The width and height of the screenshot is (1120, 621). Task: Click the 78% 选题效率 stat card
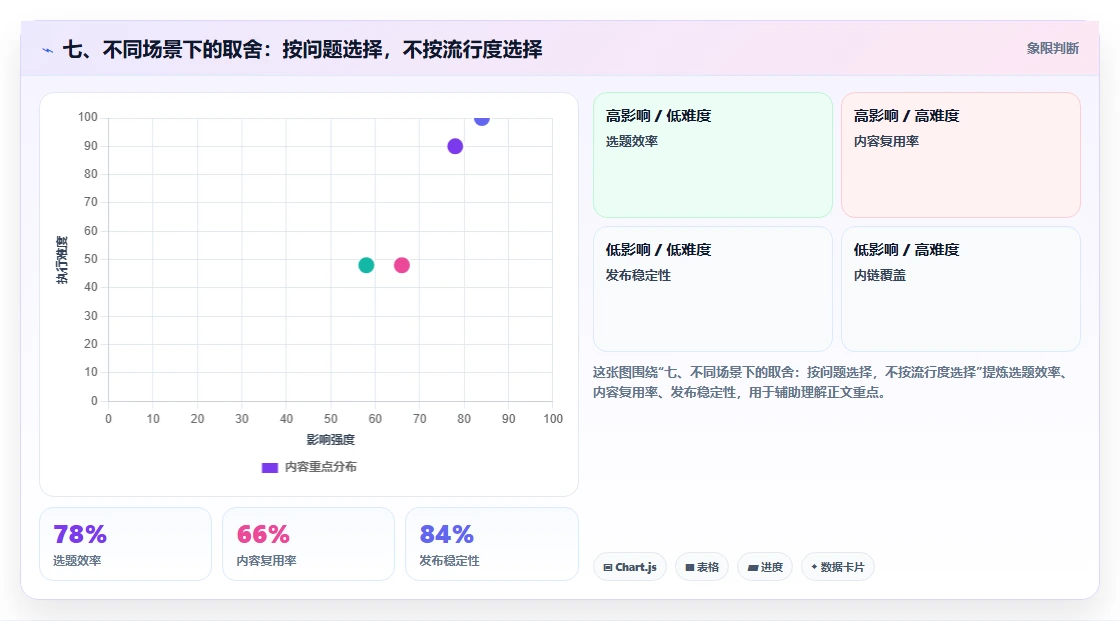[x=126, y=544]
